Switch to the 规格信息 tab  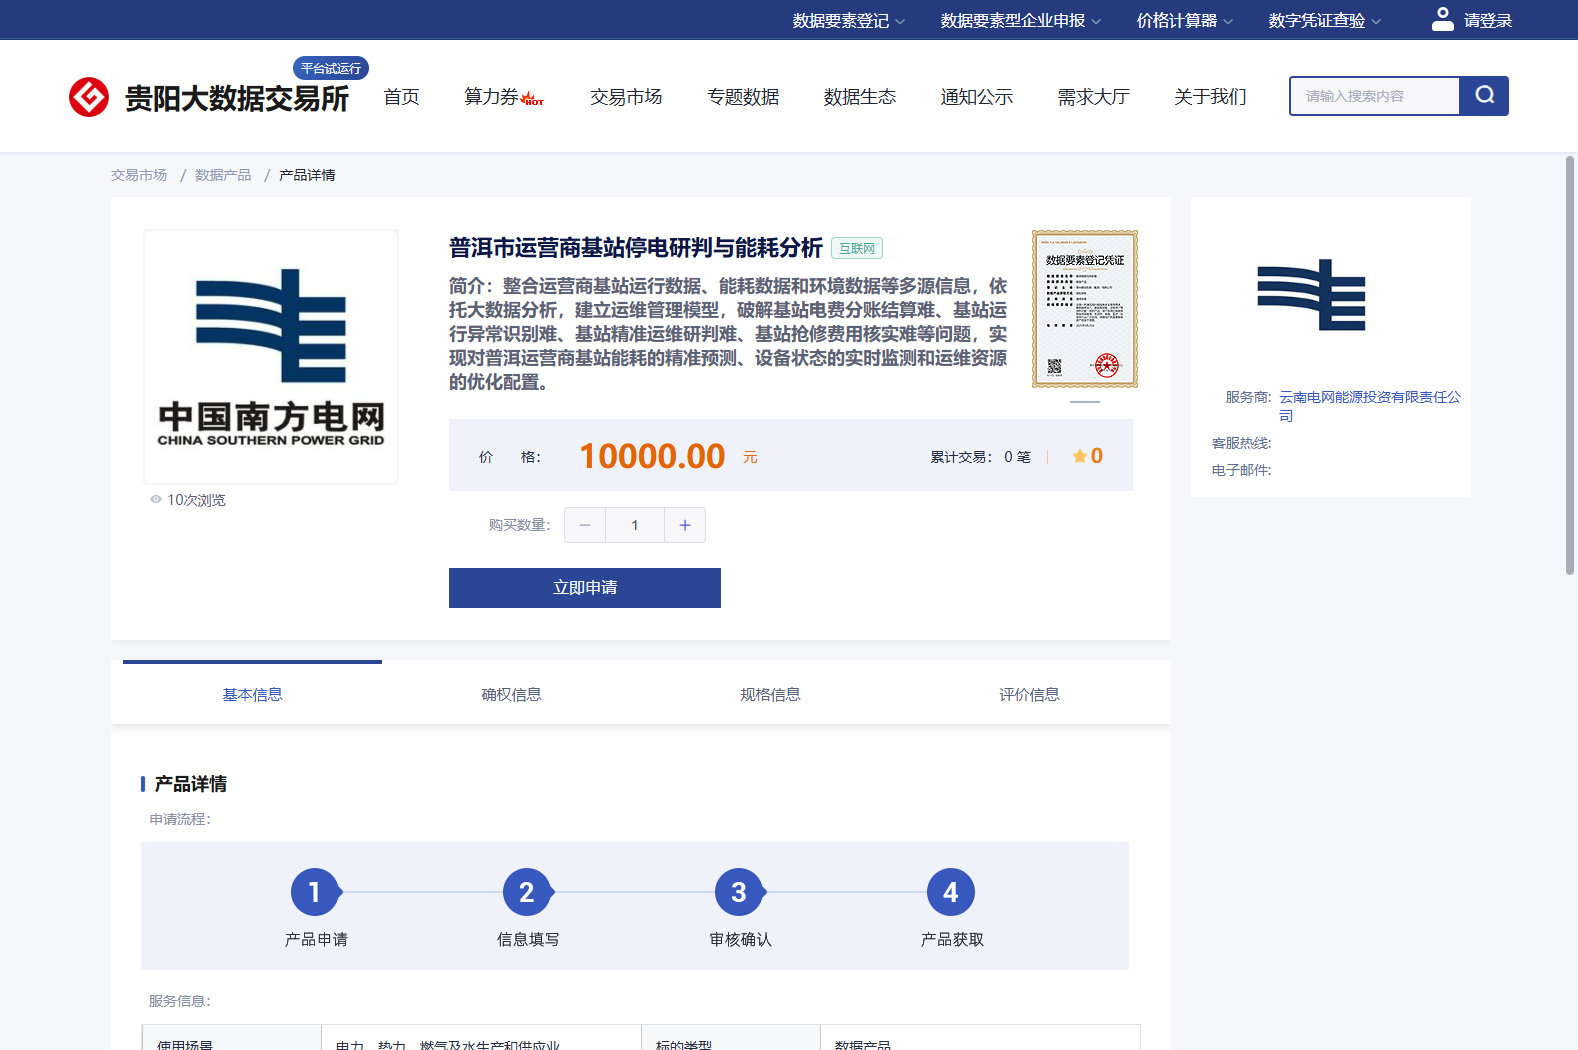[770, 694]
